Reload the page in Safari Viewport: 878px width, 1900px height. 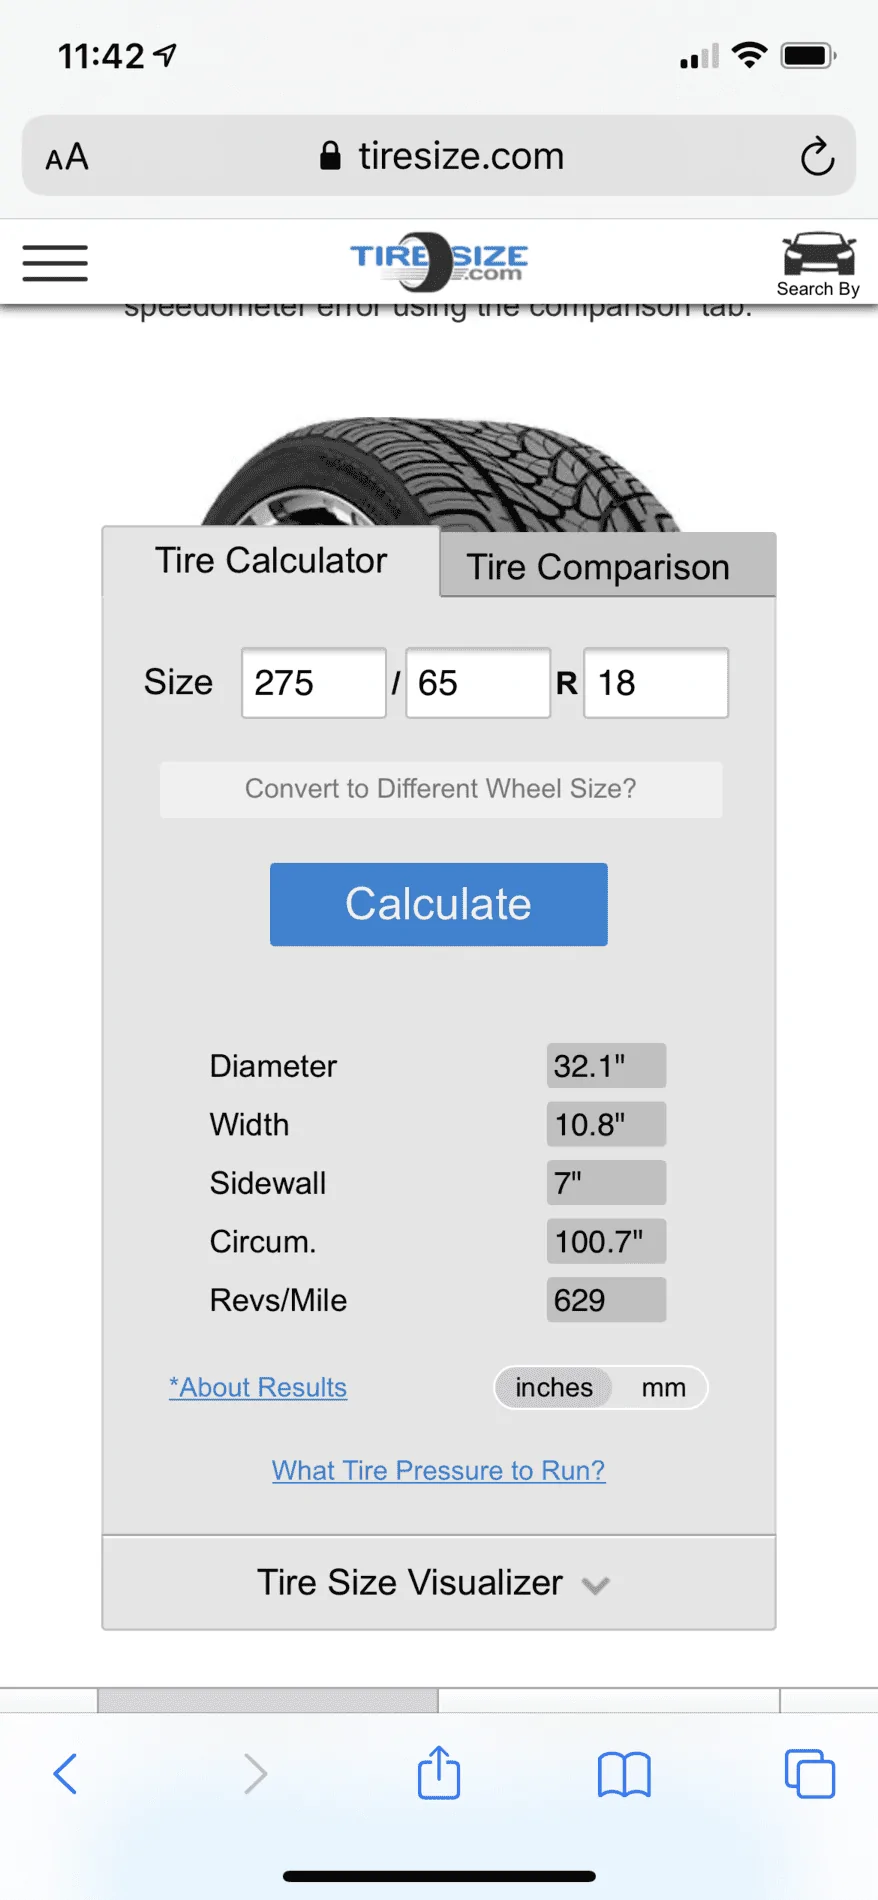pos(817,156)
